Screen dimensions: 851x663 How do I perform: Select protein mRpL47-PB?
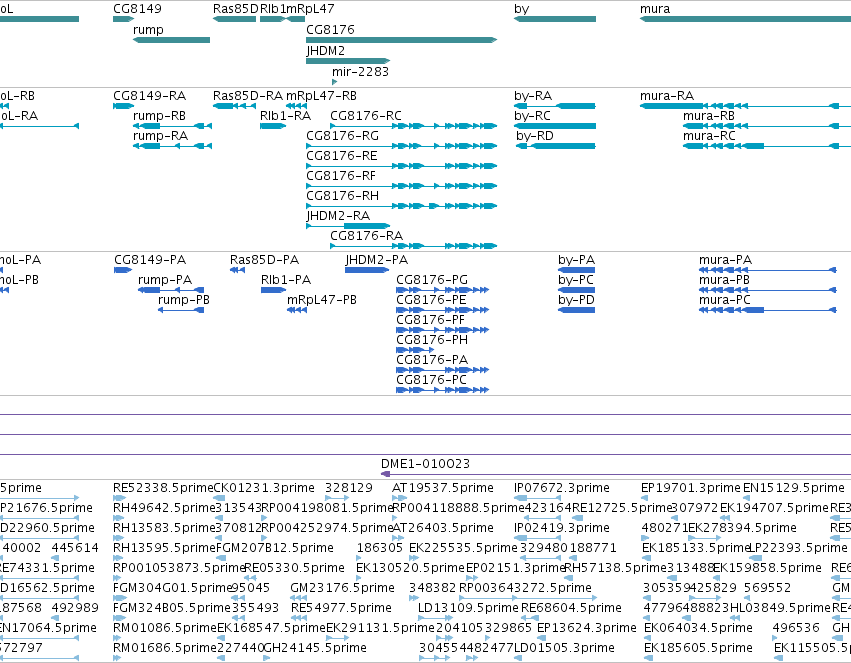point(322,300)
